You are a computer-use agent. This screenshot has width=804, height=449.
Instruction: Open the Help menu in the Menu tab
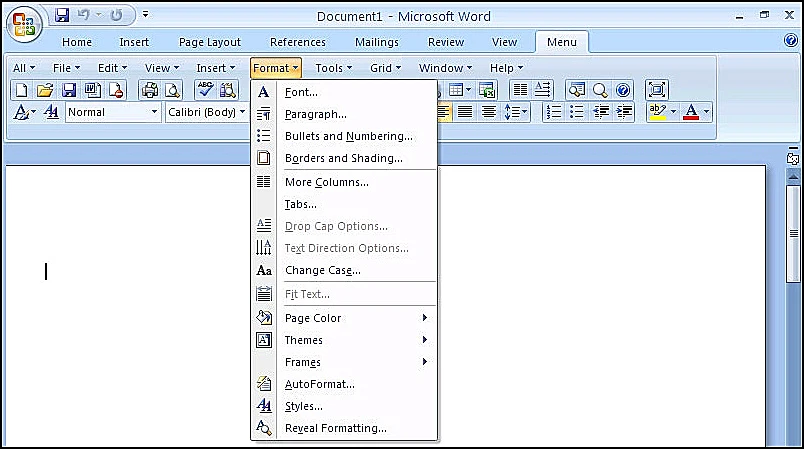point(506,68)
